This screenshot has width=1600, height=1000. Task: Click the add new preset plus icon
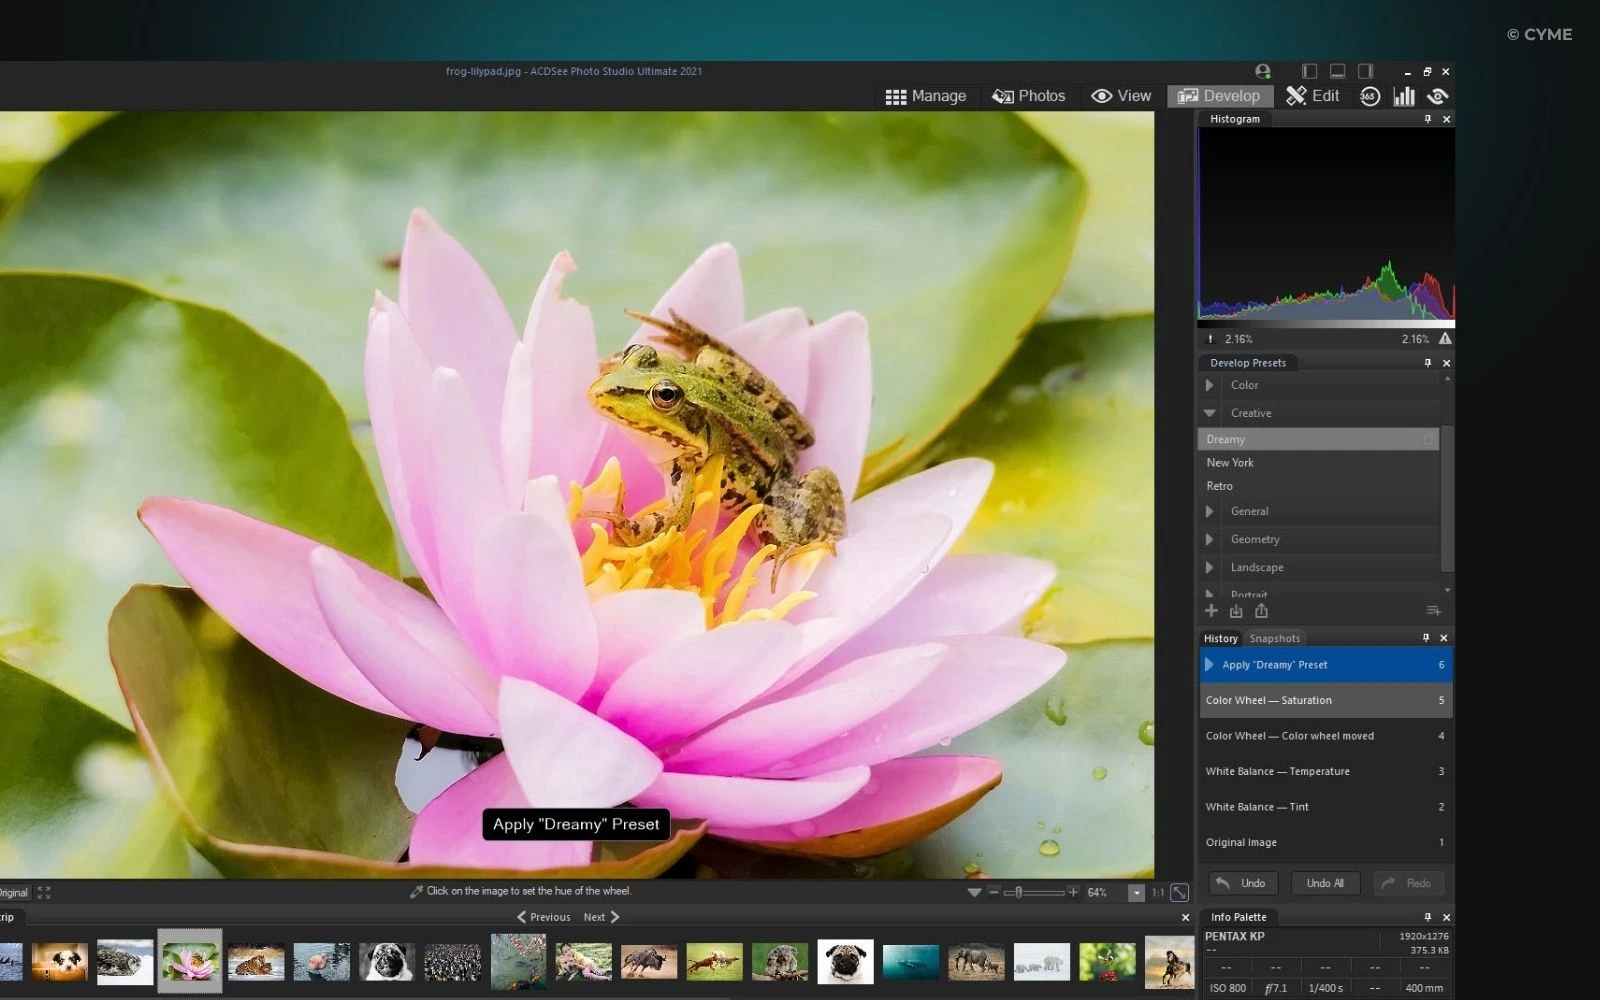click(x=1211, y=610)
